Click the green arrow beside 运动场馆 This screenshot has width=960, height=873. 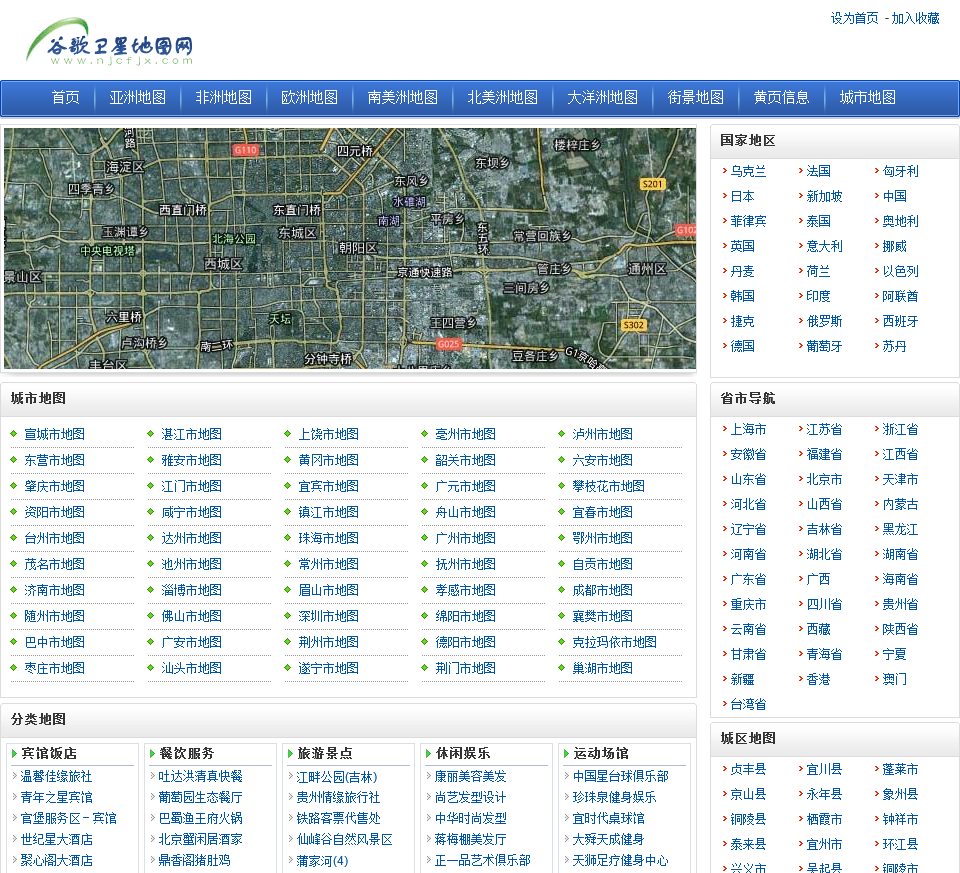tap(566, 754)
